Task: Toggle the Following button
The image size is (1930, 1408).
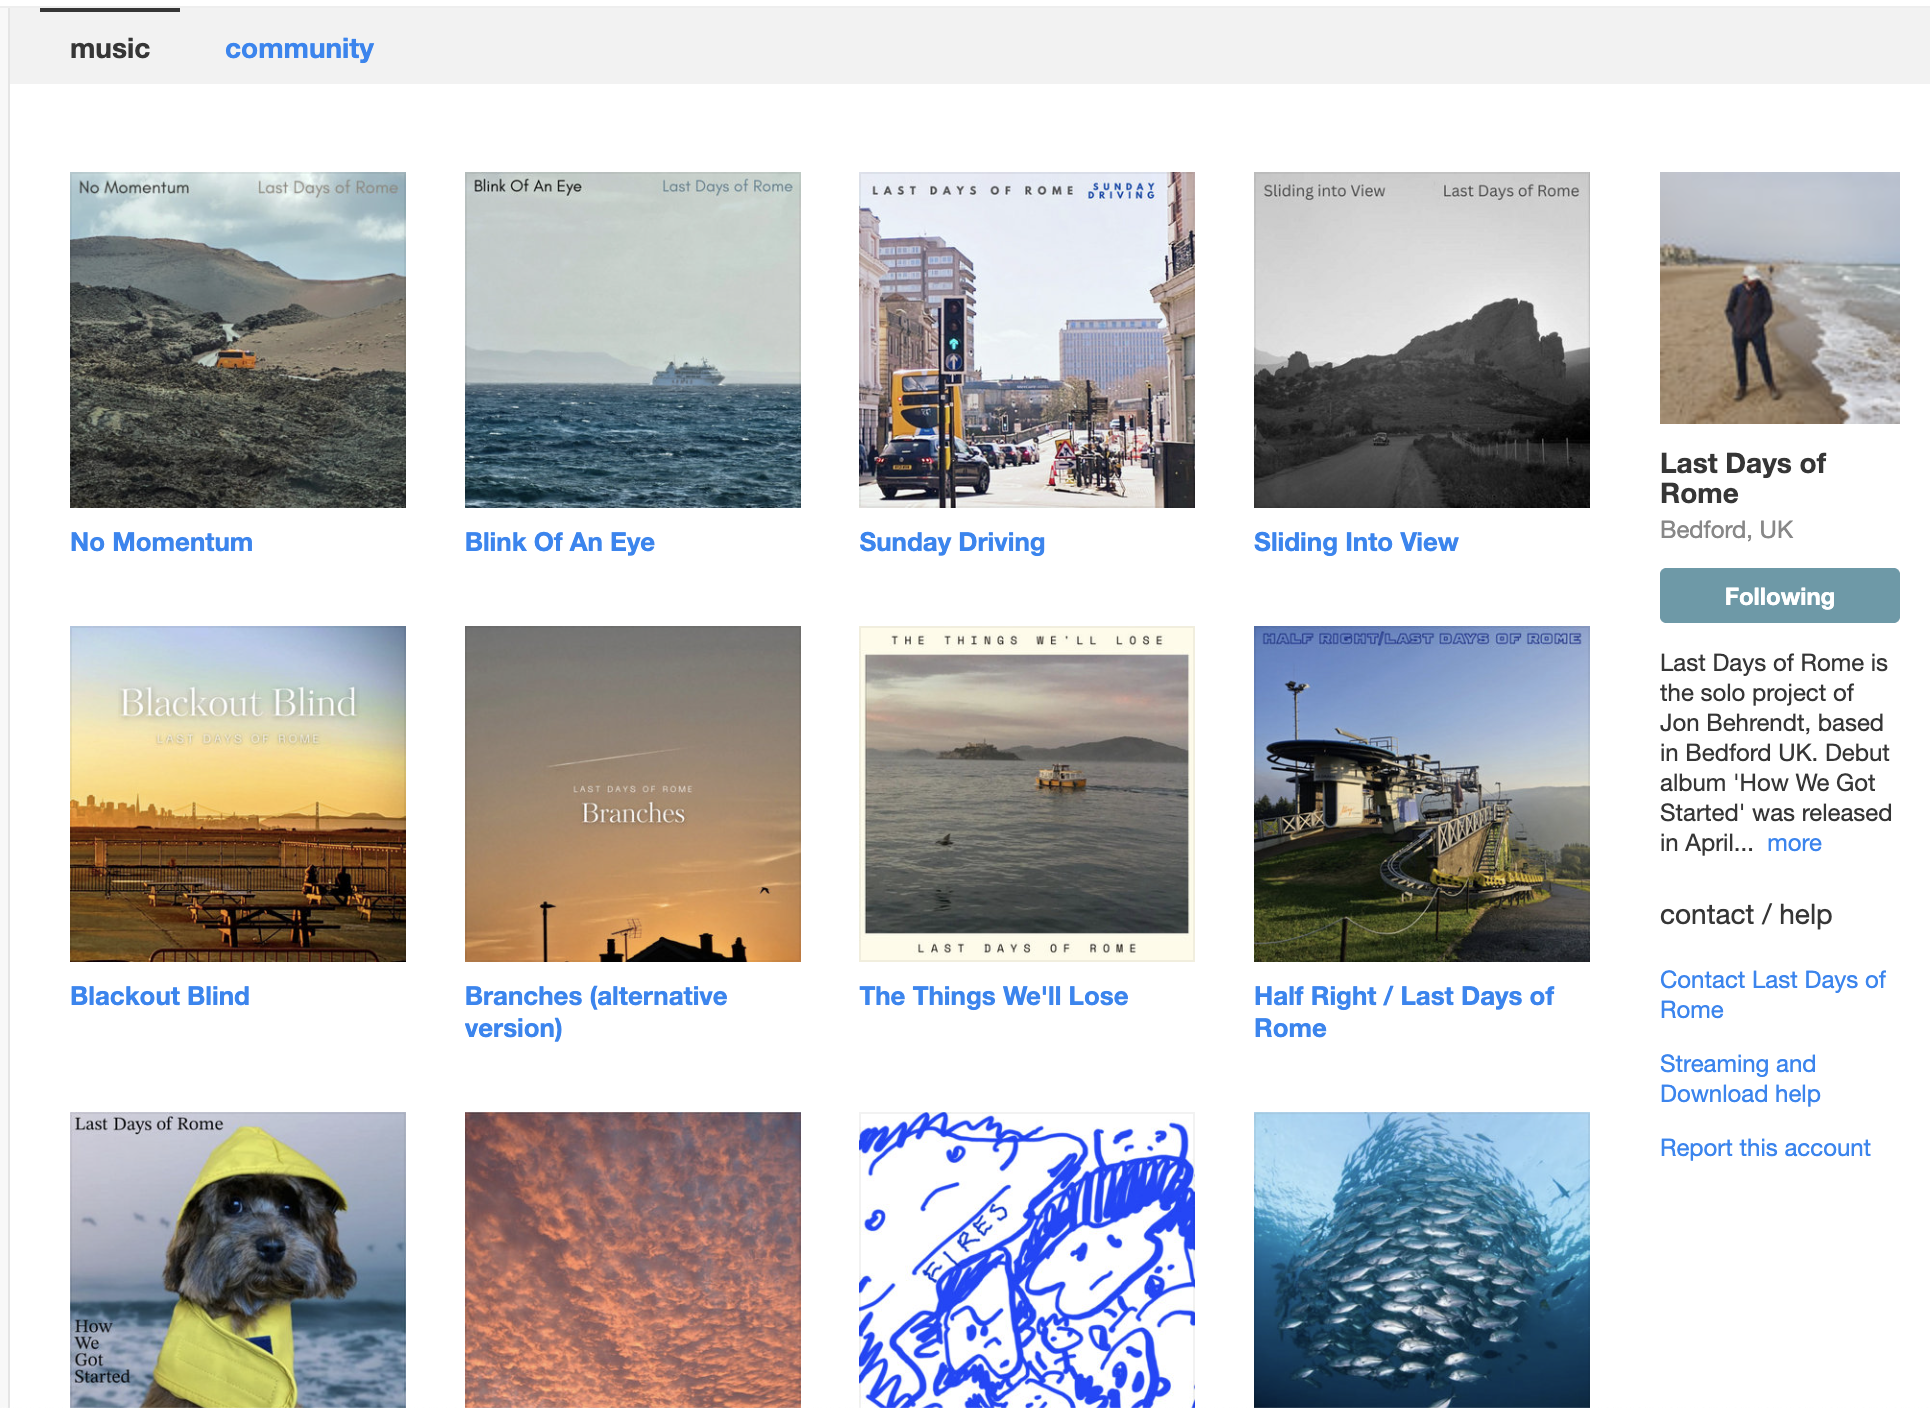Action: click(1778, 596)
